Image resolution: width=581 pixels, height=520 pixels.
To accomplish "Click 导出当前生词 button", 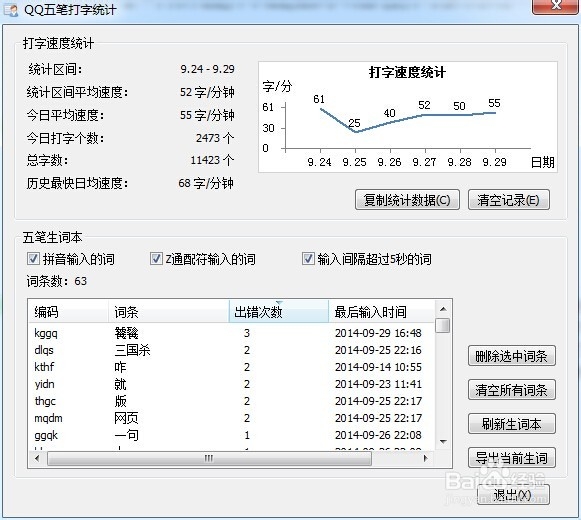I will coord(512,458).
